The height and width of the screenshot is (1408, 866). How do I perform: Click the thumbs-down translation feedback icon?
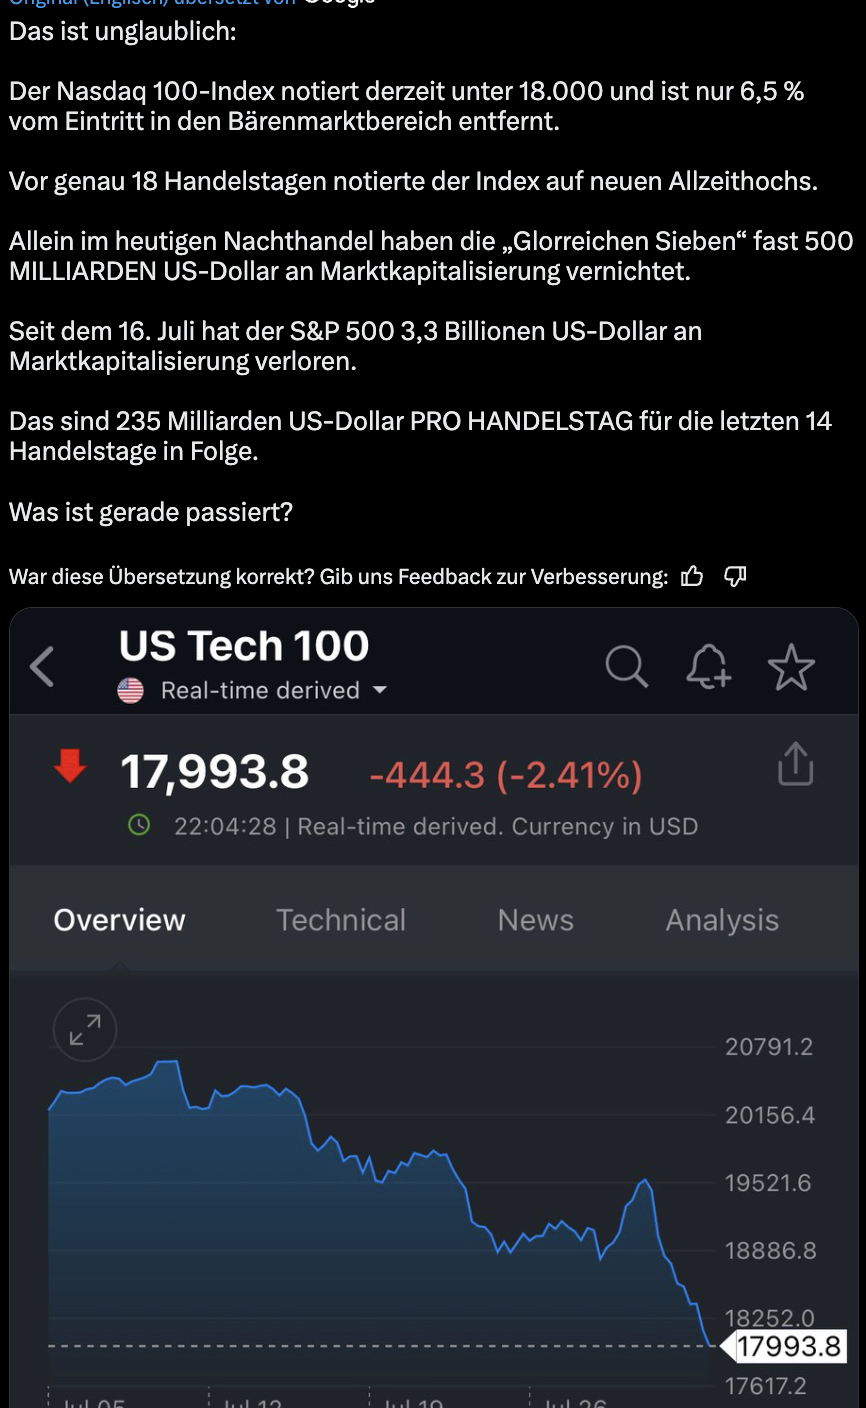735,576
